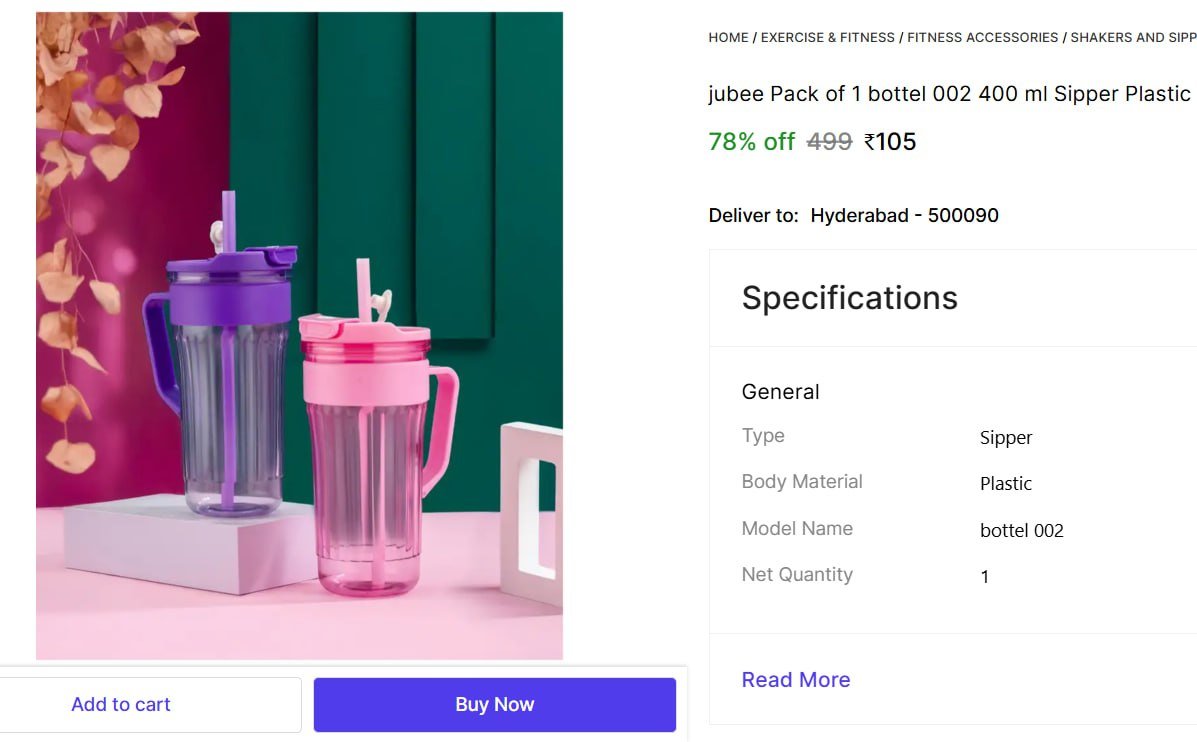Click the Net Quantity label
The height and width of the screenshot is (742, 1197).
coord(797,575)
